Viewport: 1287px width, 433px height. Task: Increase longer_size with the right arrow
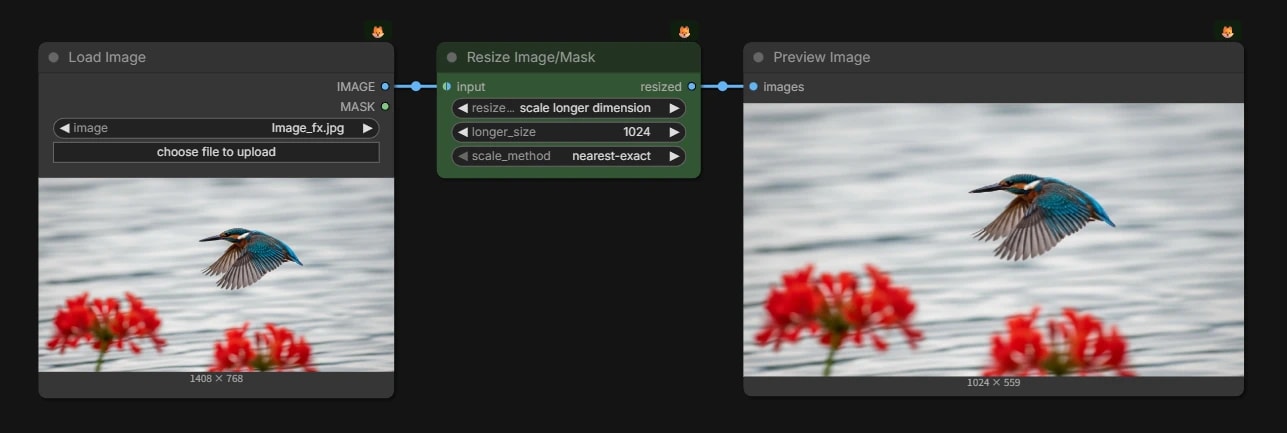pyautogui.click(x=675, y=132)
